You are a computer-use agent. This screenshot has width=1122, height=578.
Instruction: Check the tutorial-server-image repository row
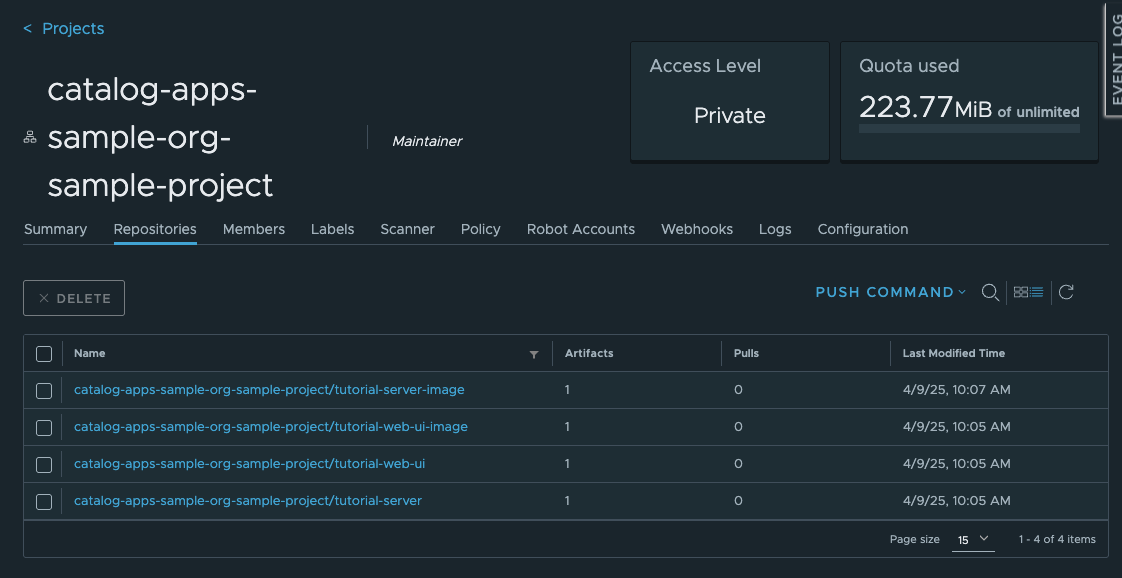(44, 391)
